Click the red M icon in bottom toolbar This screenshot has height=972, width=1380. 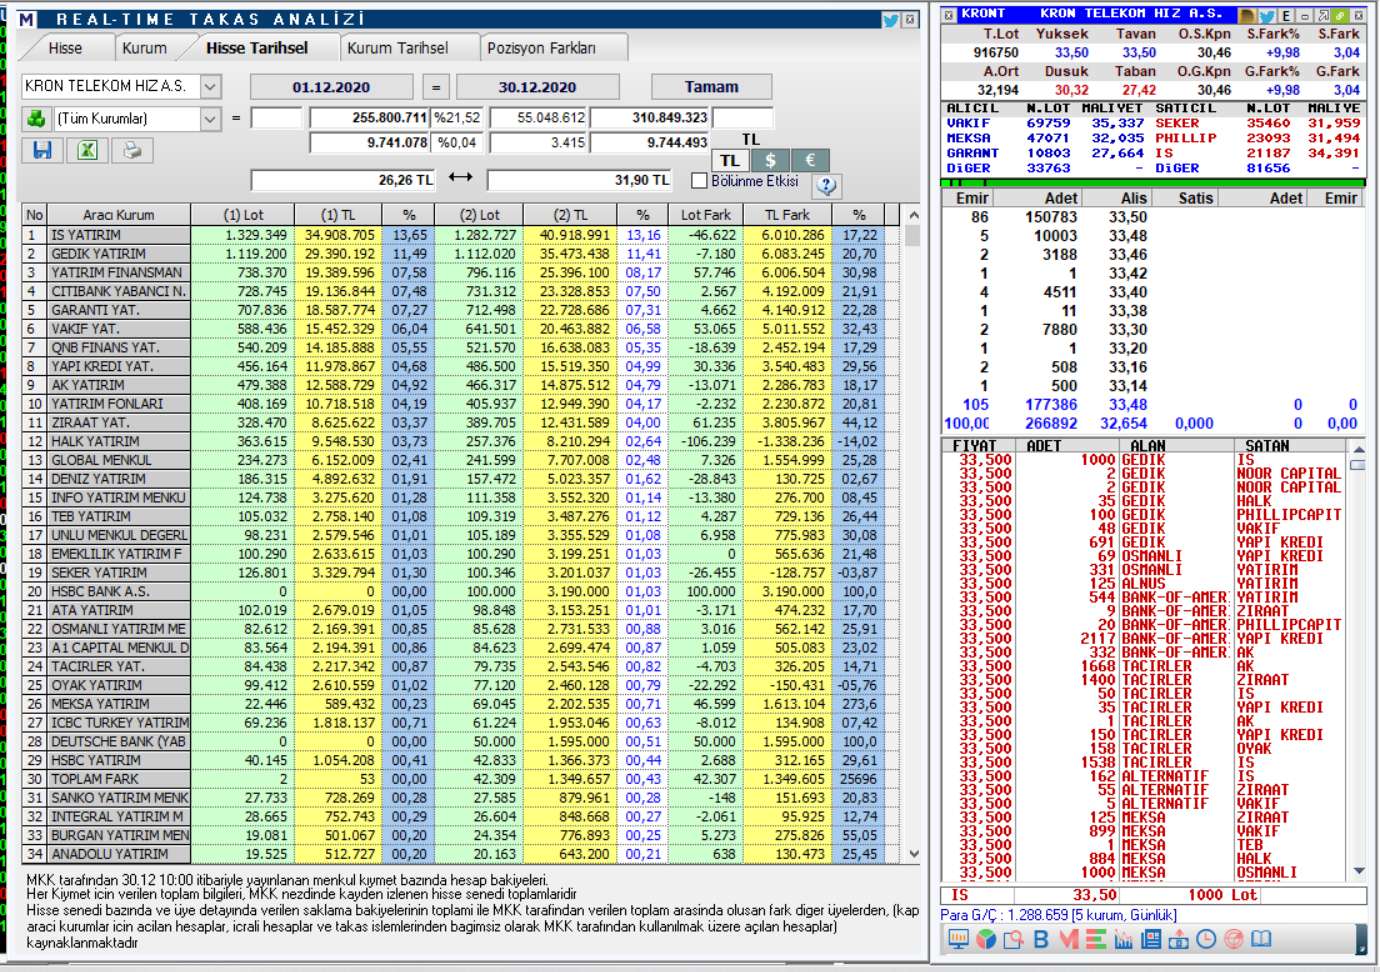tap(1068, 939)
